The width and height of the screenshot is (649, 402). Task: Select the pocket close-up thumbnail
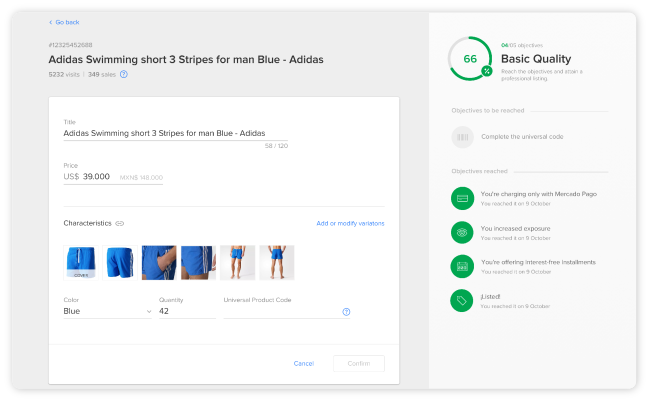coord(159,262)
